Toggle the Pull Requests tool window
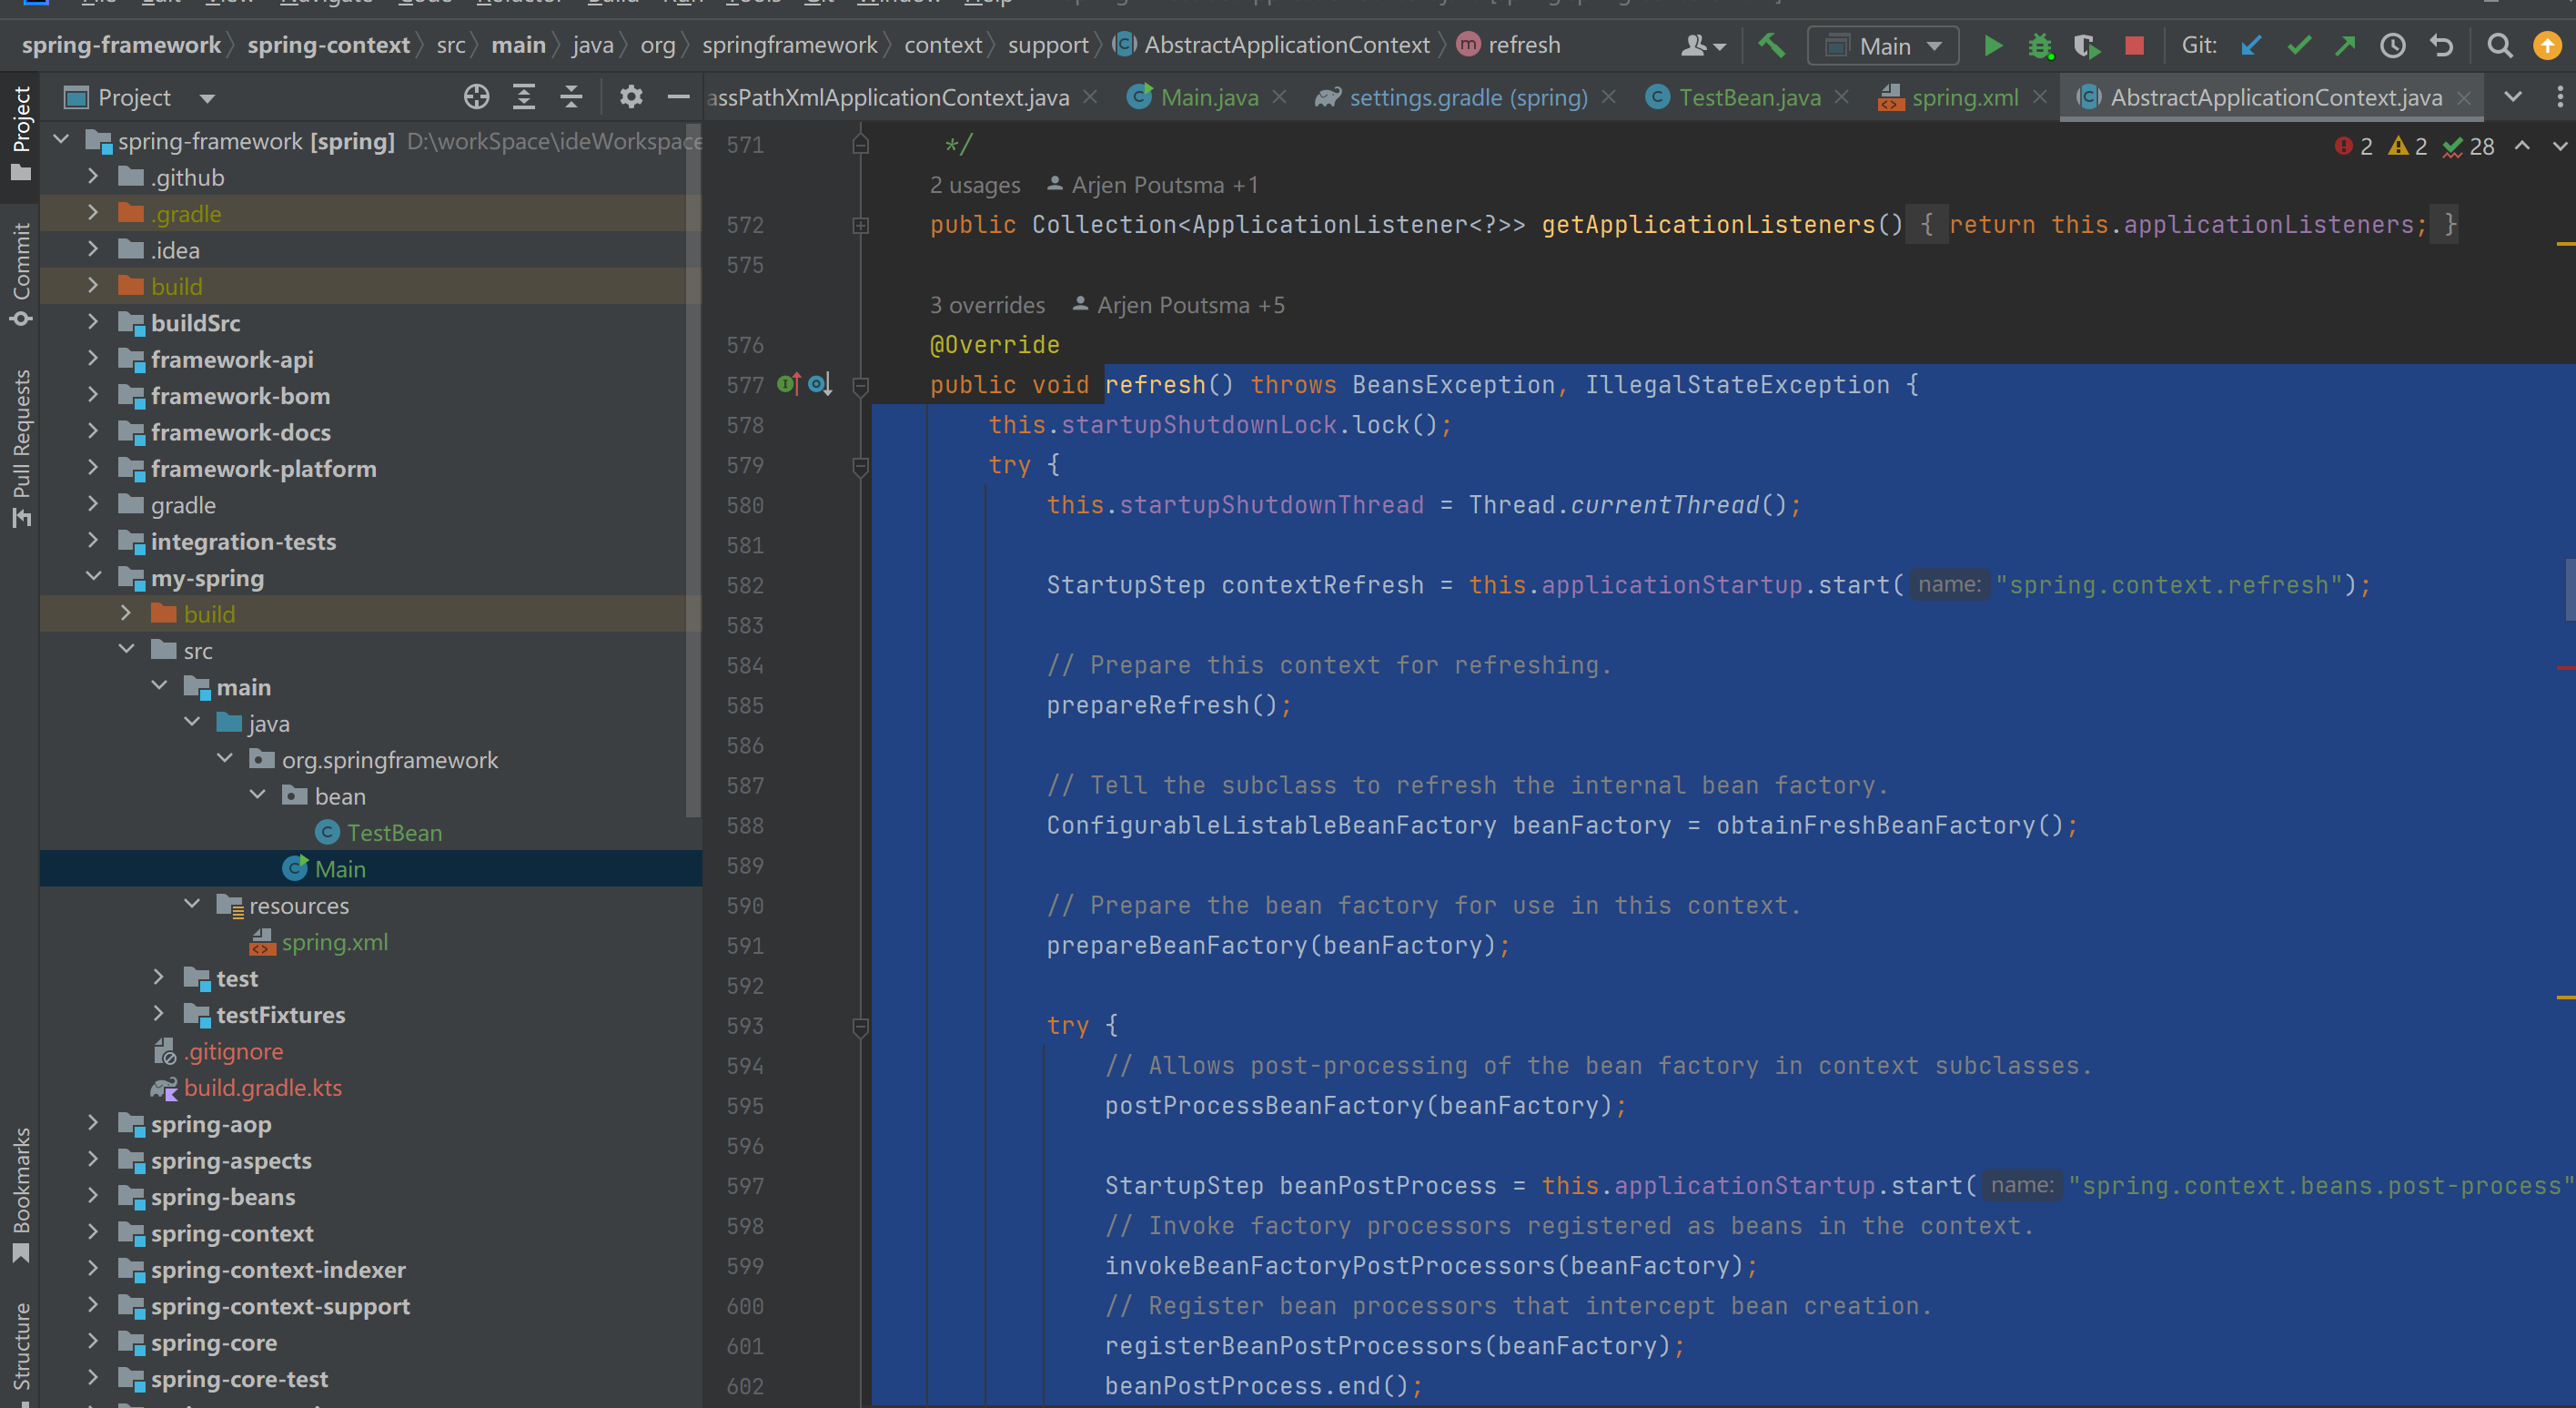Image resolution: width=2576 pixels, height=1408 pixels. pos(21,446)
